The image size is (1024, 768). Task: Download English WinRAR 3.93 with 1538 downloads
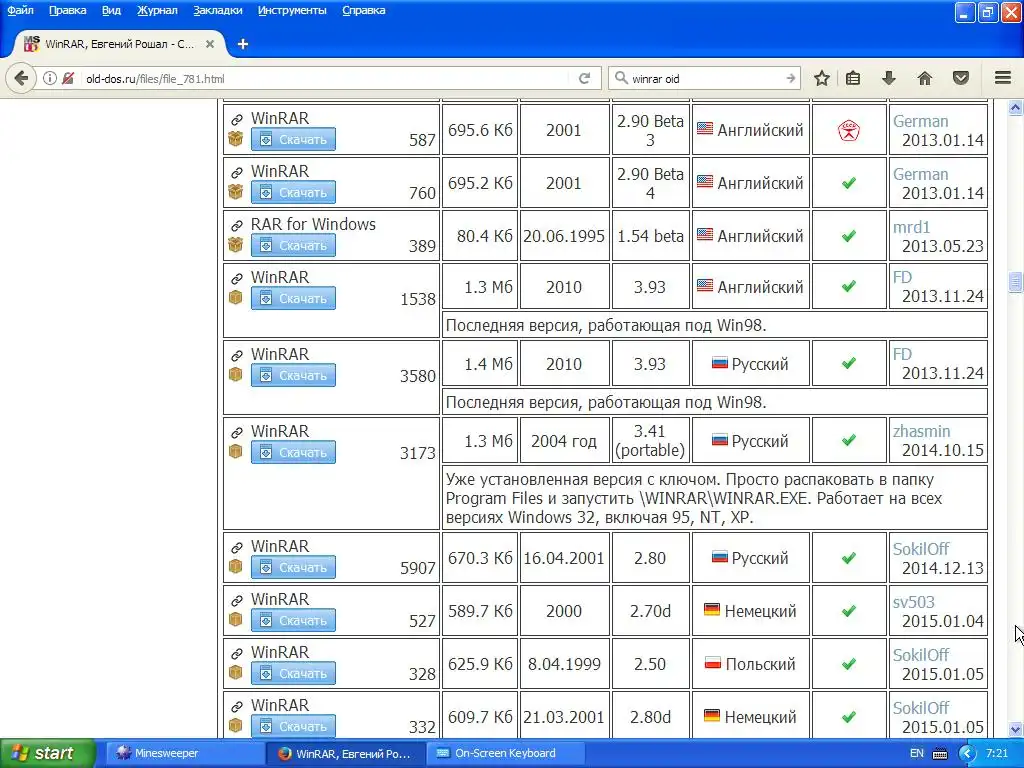point(293,298)
